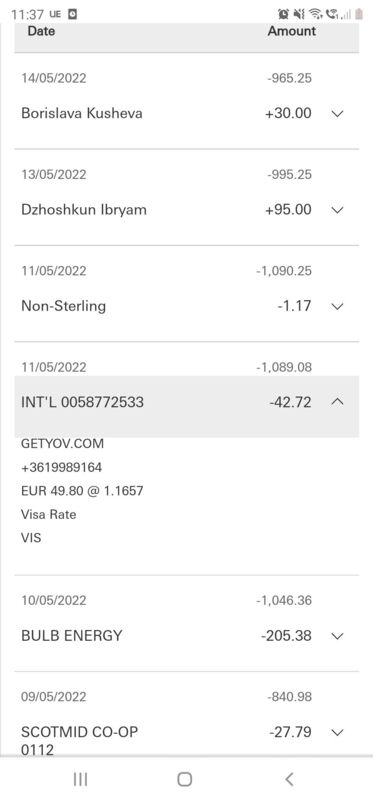Select the Amount column header
373x800 pixels.
click(292, 31)
